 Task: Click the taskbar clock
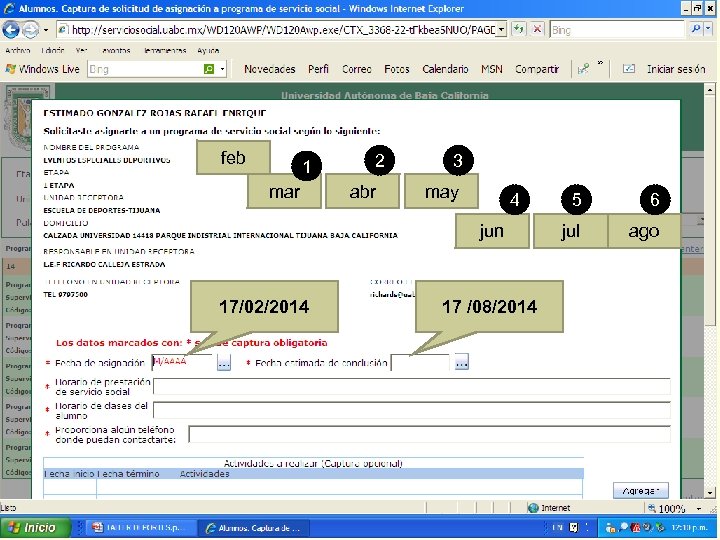coord(689,528)
